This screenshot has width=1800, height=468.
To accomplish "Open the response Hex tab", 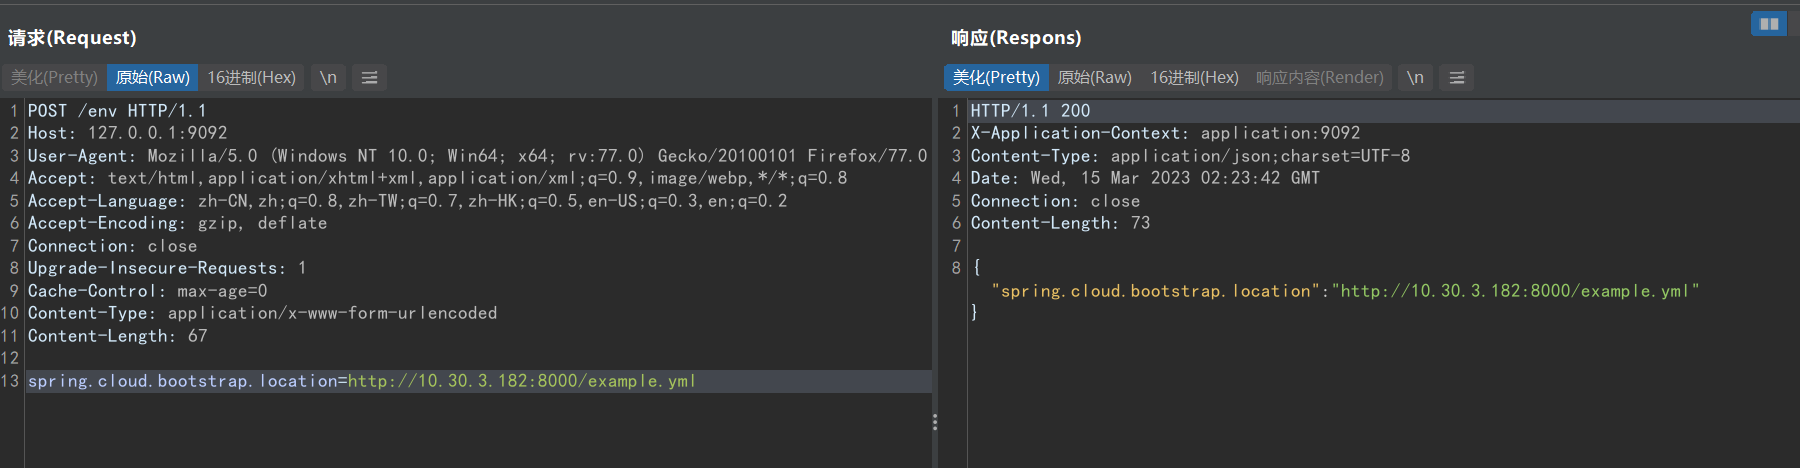I will point(1194,78).
